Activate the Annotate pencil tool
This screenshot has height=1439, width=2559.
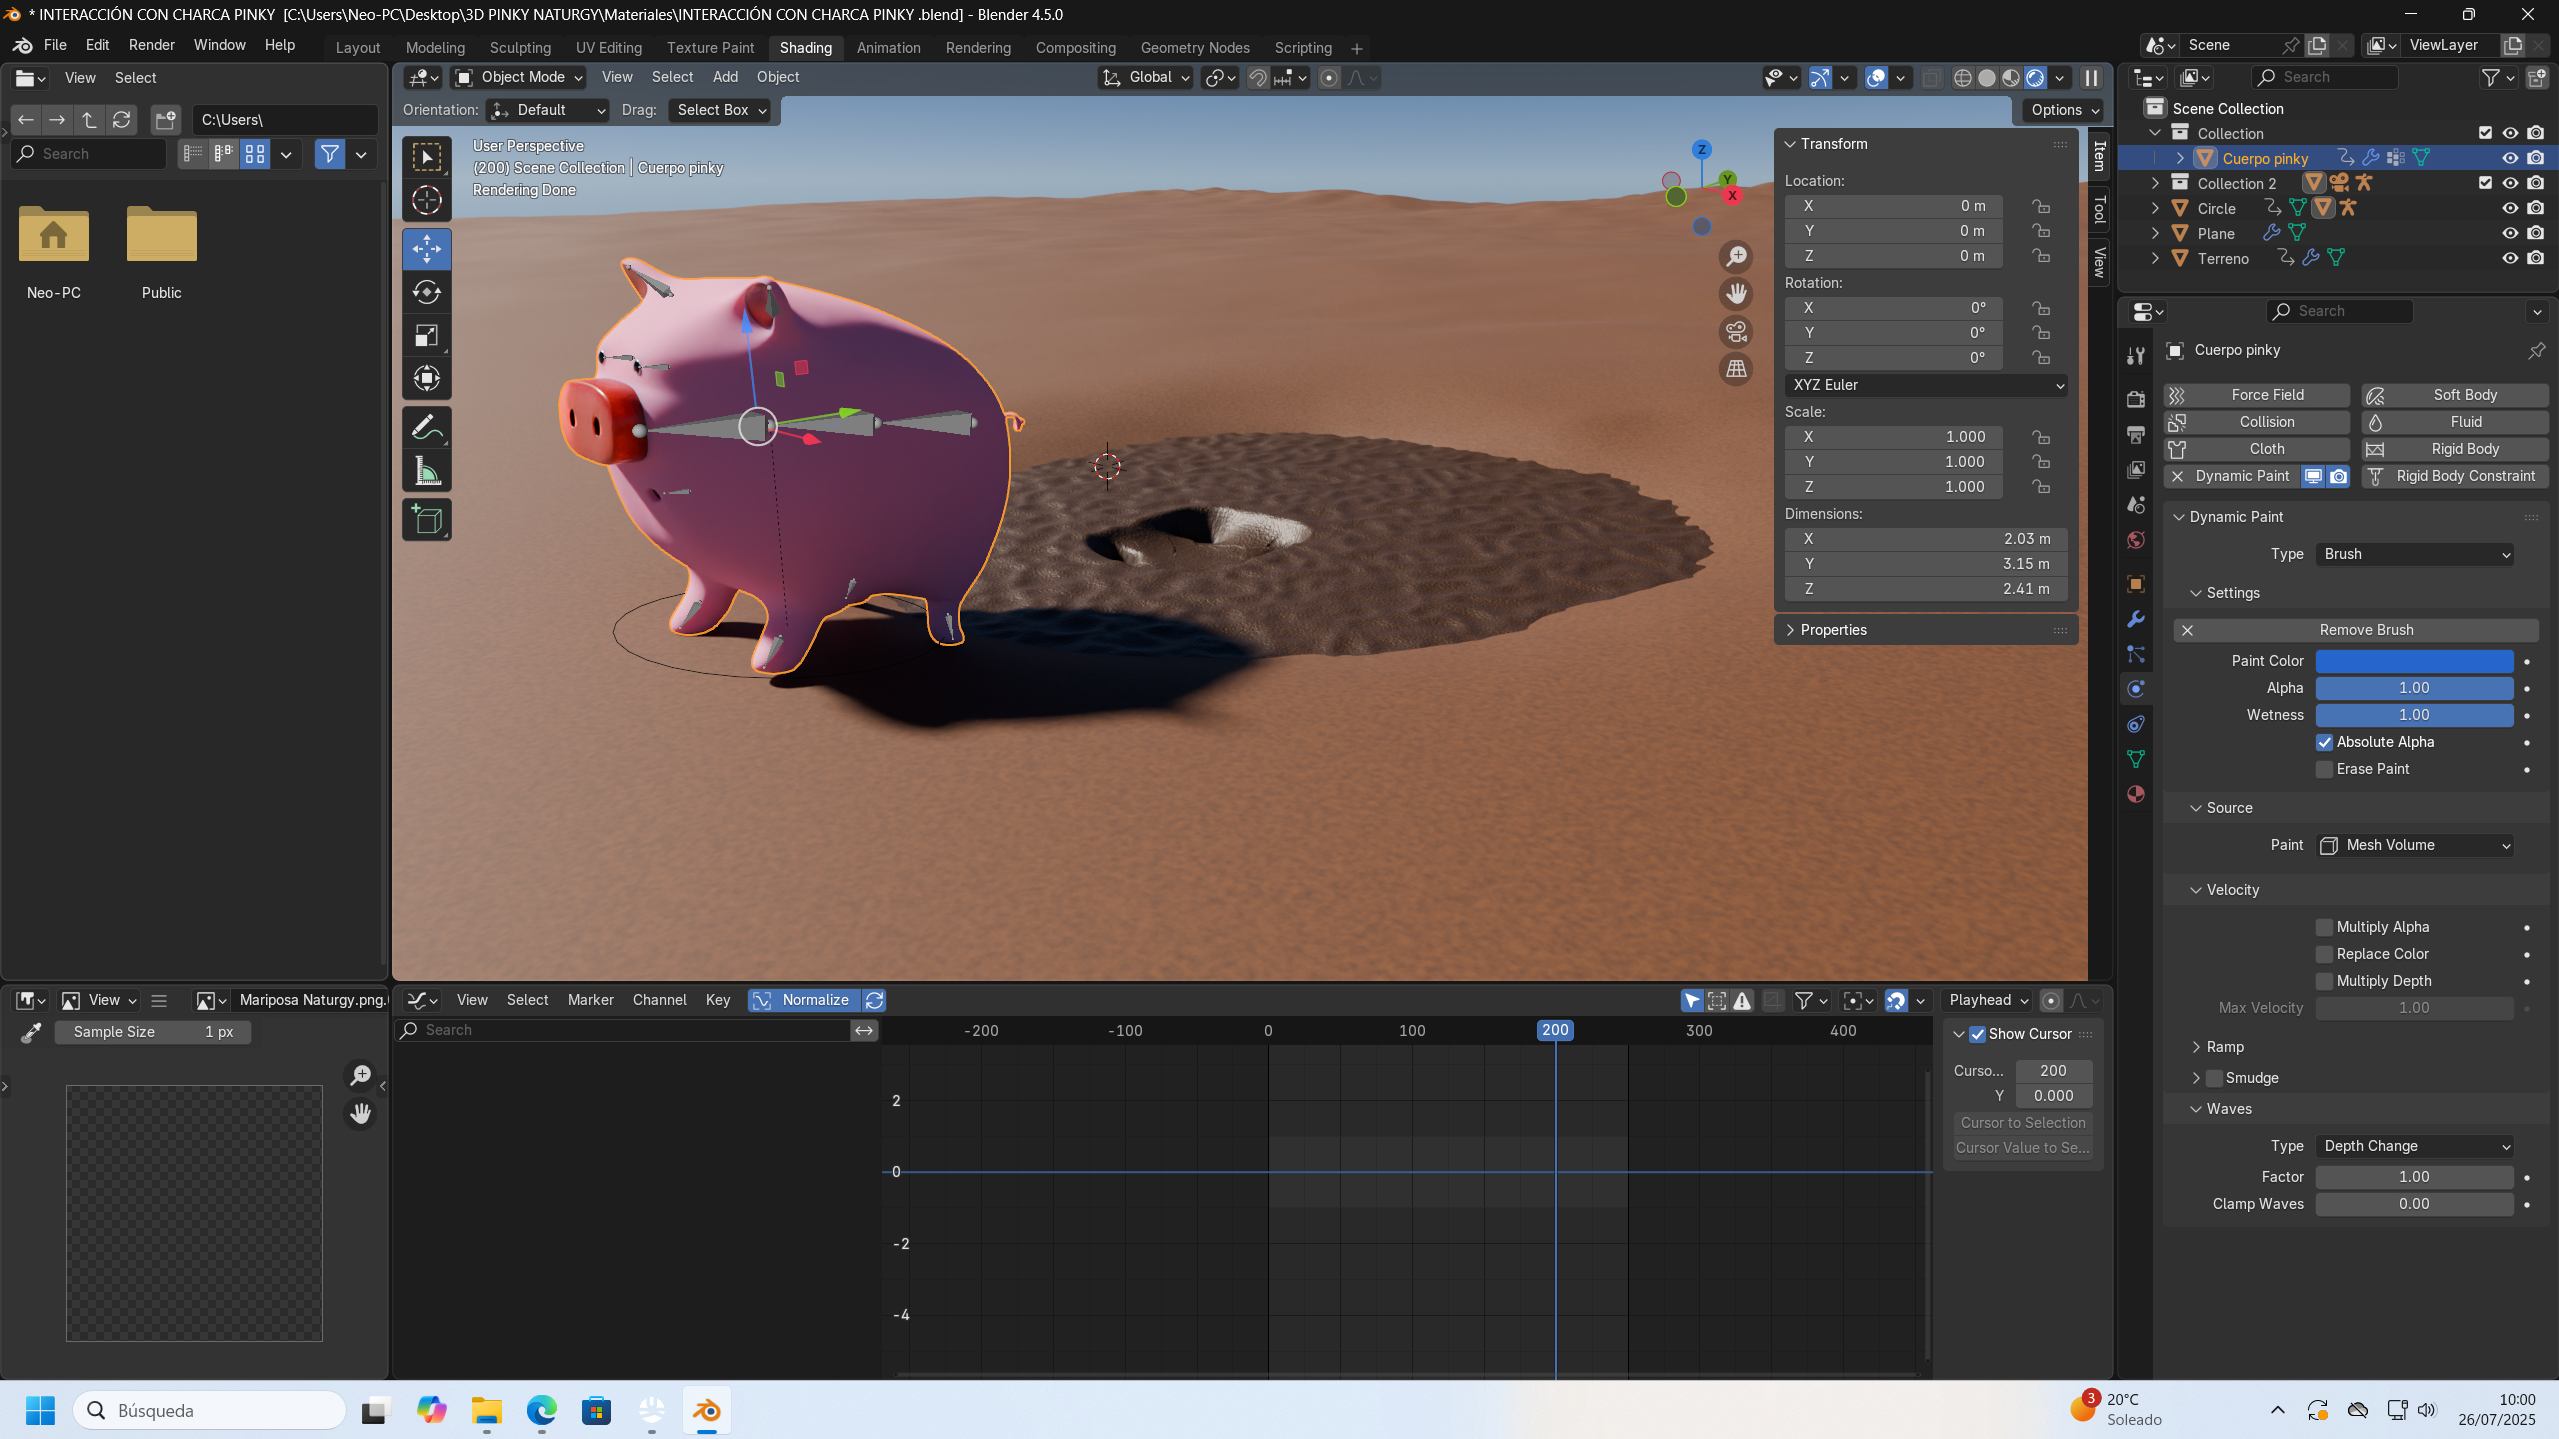(x=427, y=427)
